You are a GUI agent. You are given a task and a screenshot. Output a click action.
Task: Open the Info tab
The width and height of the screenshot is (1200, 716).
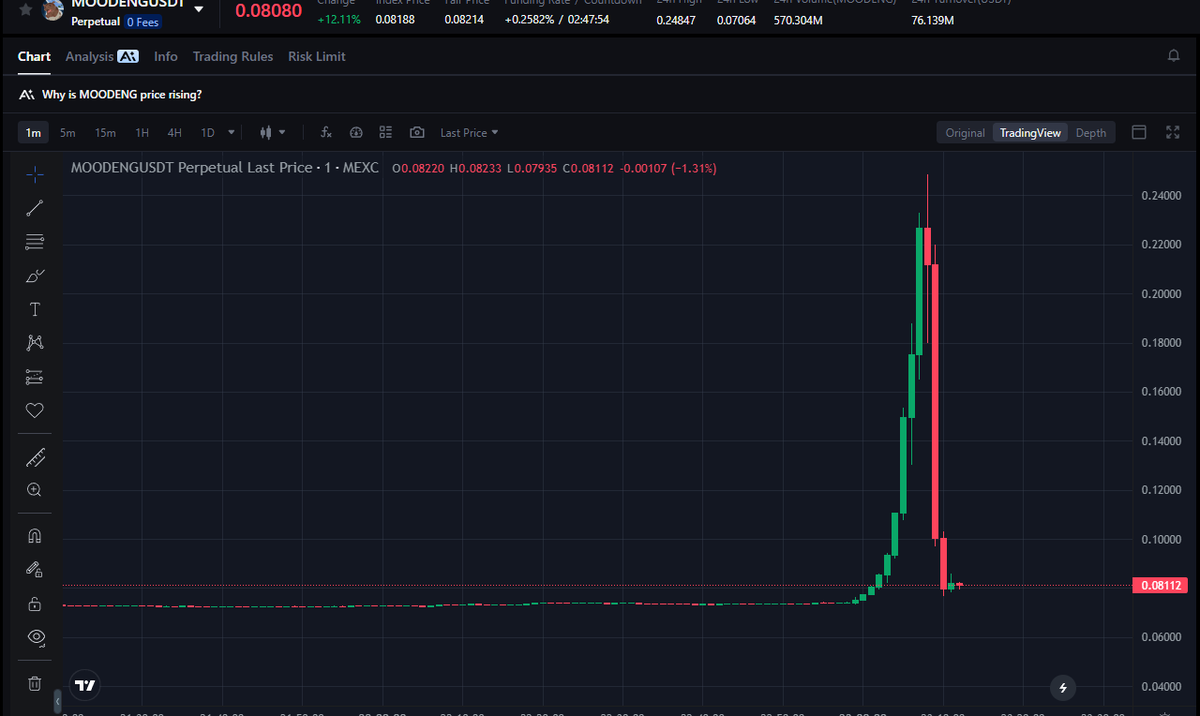pyautogui.click(x=165, y=57)
